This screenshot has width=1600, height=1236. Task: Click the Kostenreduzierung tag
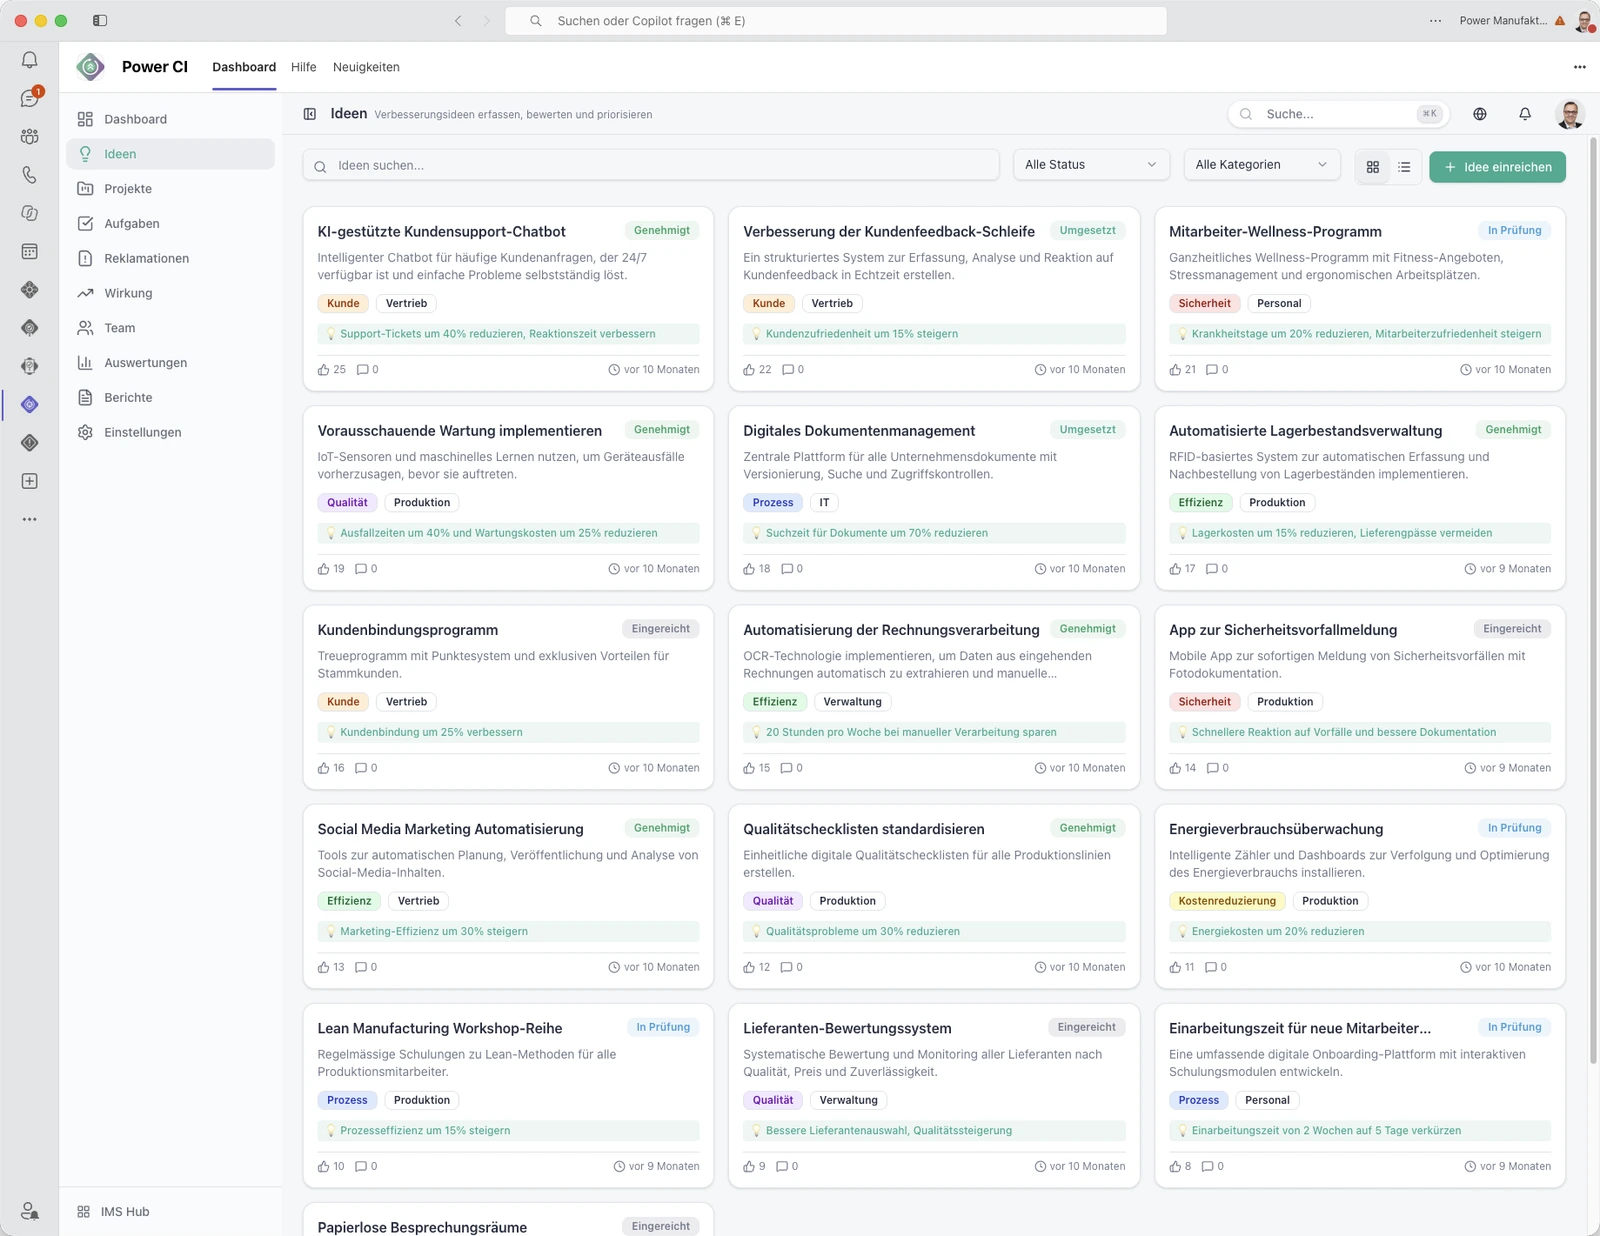click(x=1227, y=901)
